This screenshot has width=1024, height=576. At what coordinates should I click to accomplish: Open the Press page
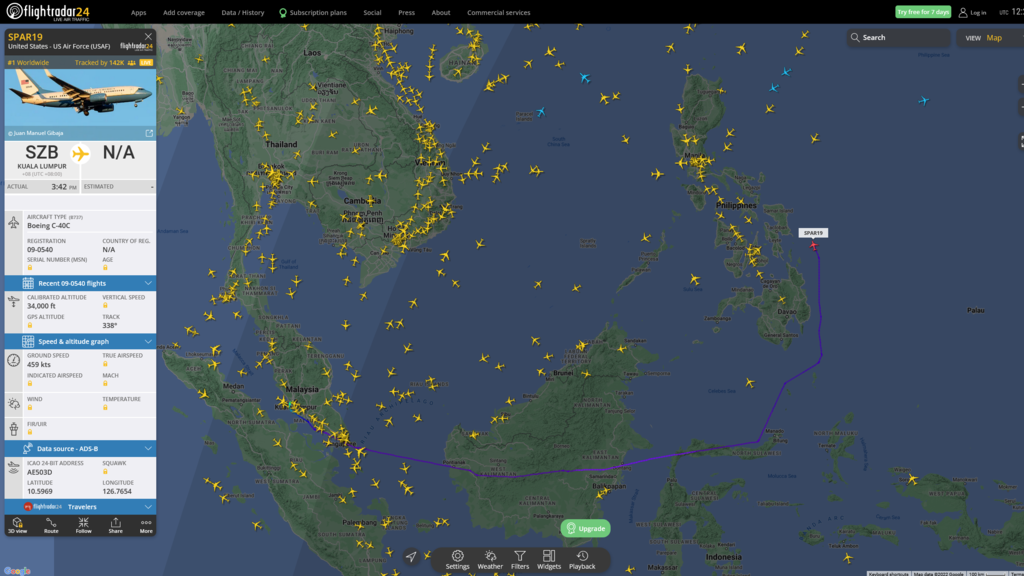coord(406,12)
